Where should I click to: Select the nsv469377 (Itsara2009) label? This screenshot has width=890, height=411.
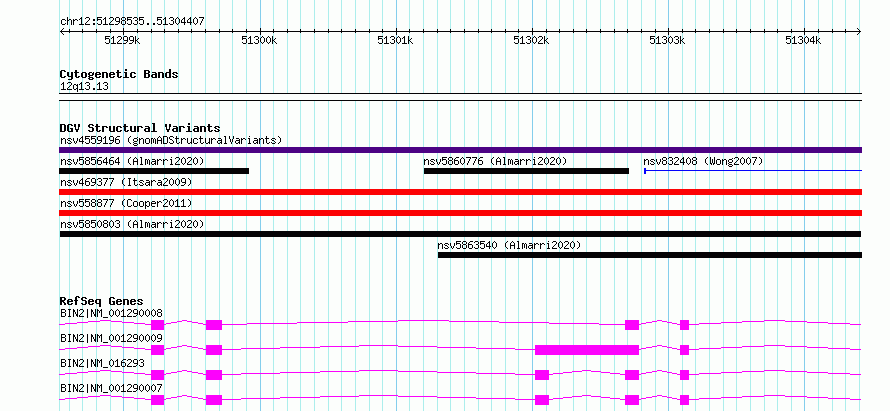click(125, 182)
